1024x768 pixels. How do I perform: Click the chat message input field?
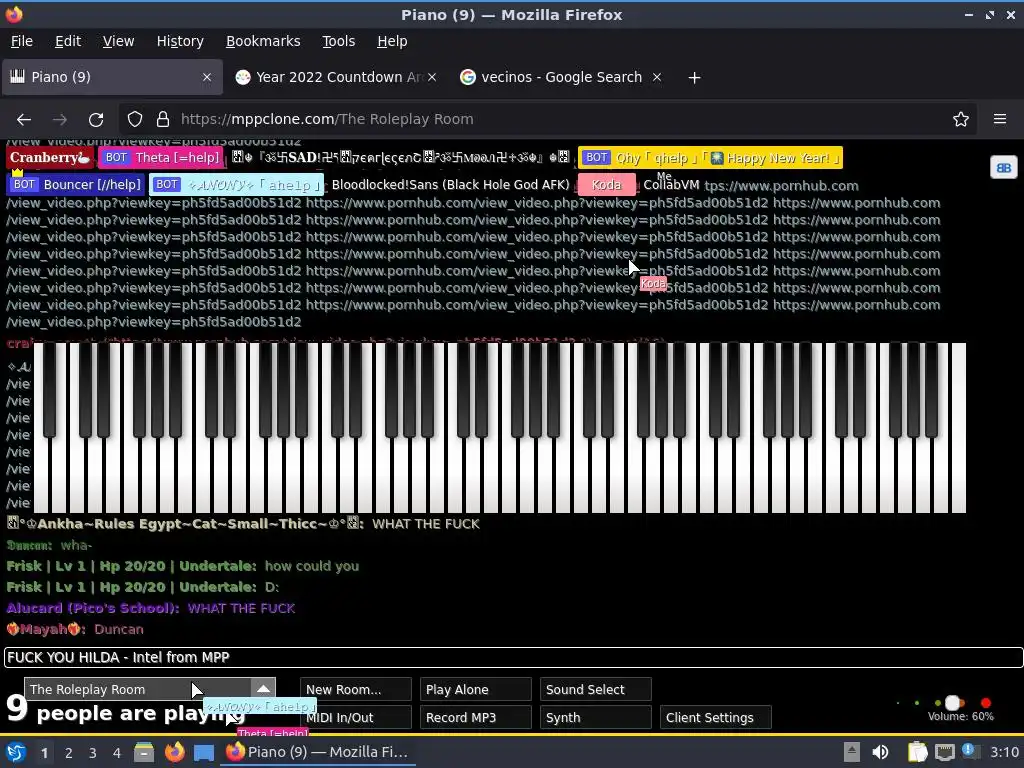click(513, 658)
